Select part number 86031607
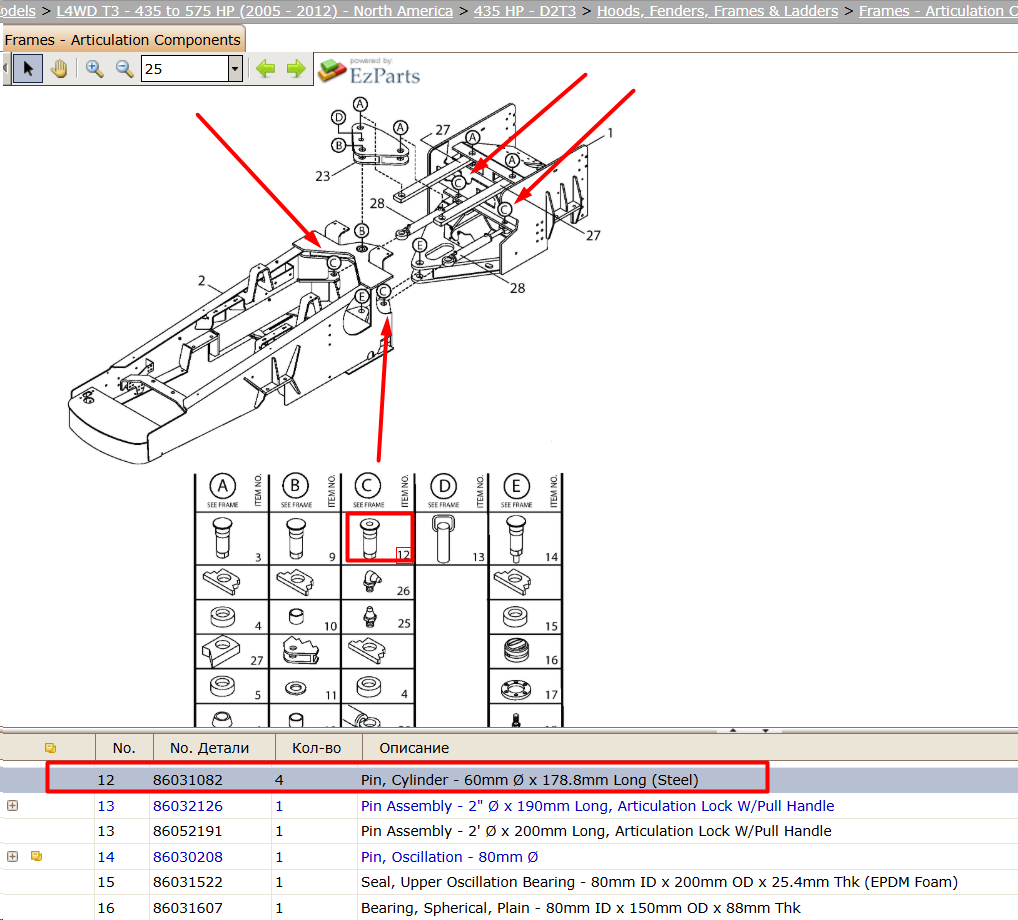This screenshot has height=920, width=1018. point(188,908)
